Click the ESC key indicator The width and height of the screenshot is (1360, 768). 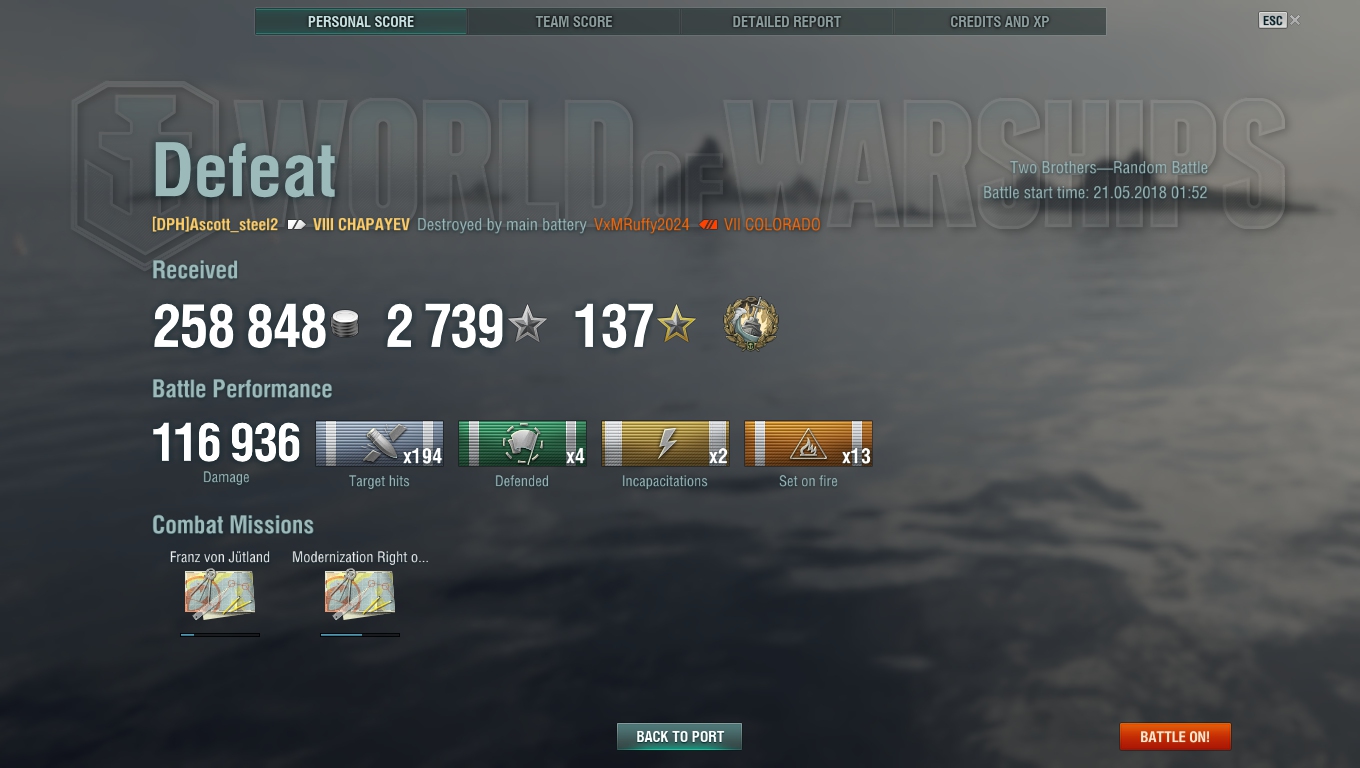pos(1272,20)
